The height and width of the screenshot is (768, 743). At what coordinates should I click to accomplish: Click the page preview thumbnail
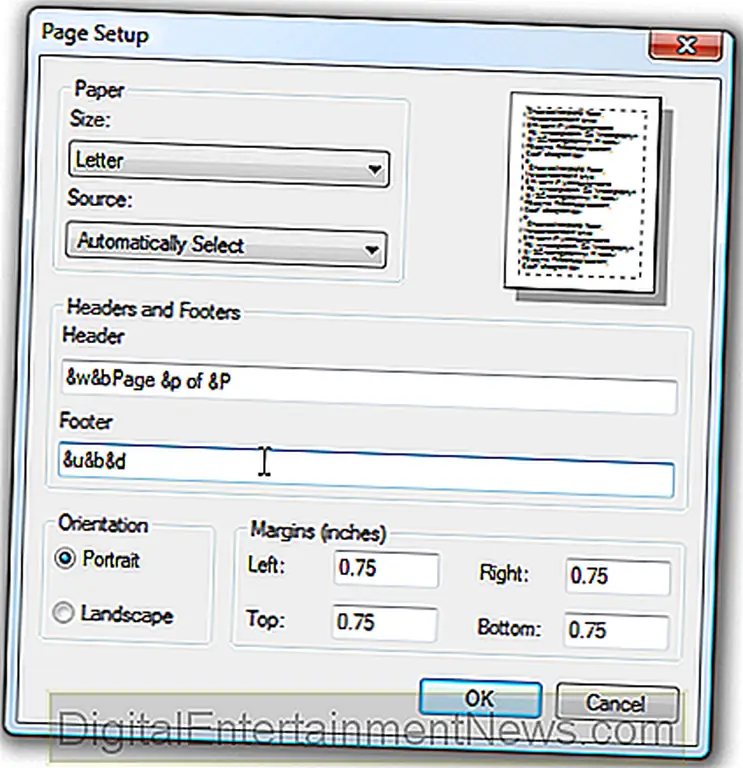(585, 196)
